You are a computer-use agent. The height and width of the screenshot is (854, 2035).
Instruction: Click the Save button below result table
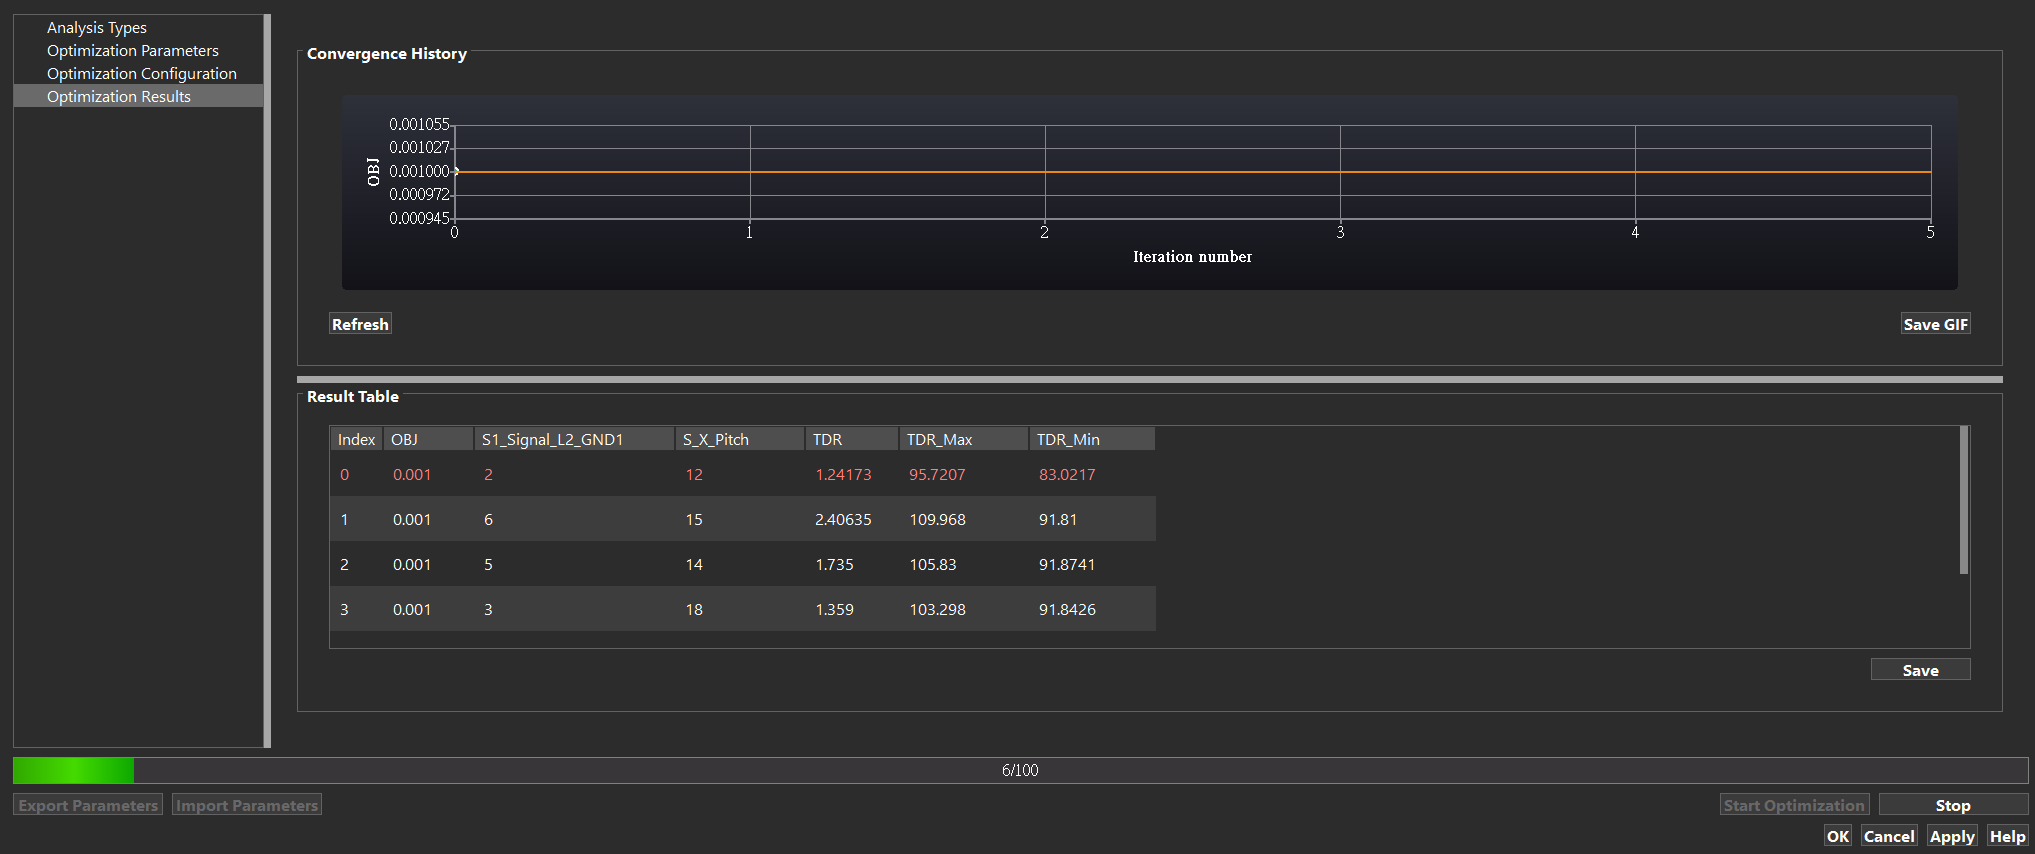pyautogui.click(x=1920, y=670)
